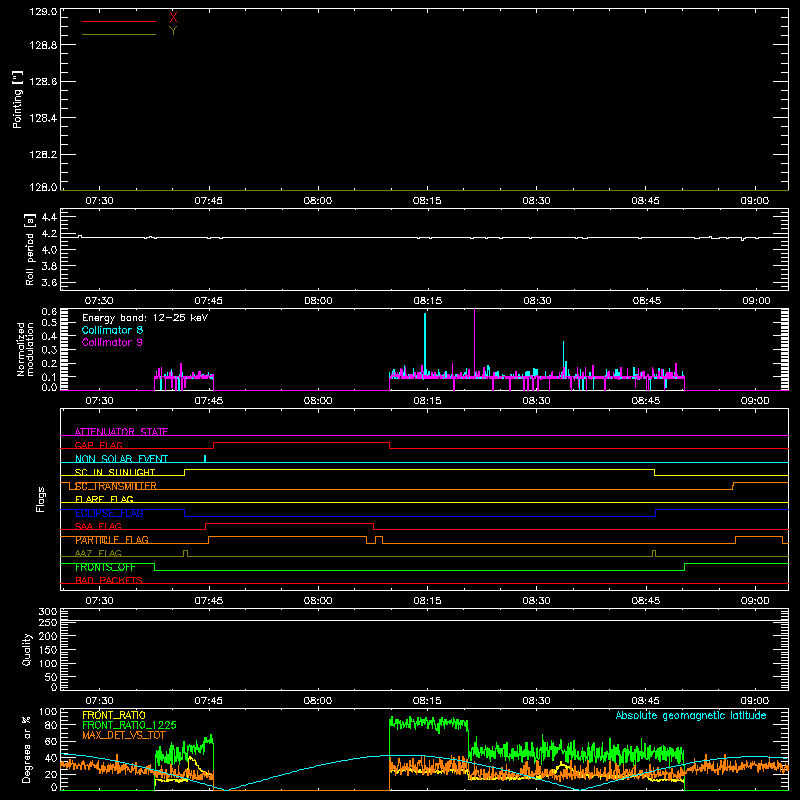Click the Degrees or % axis title
Viewport: 800px width, 800px height.
pos(26,749)
